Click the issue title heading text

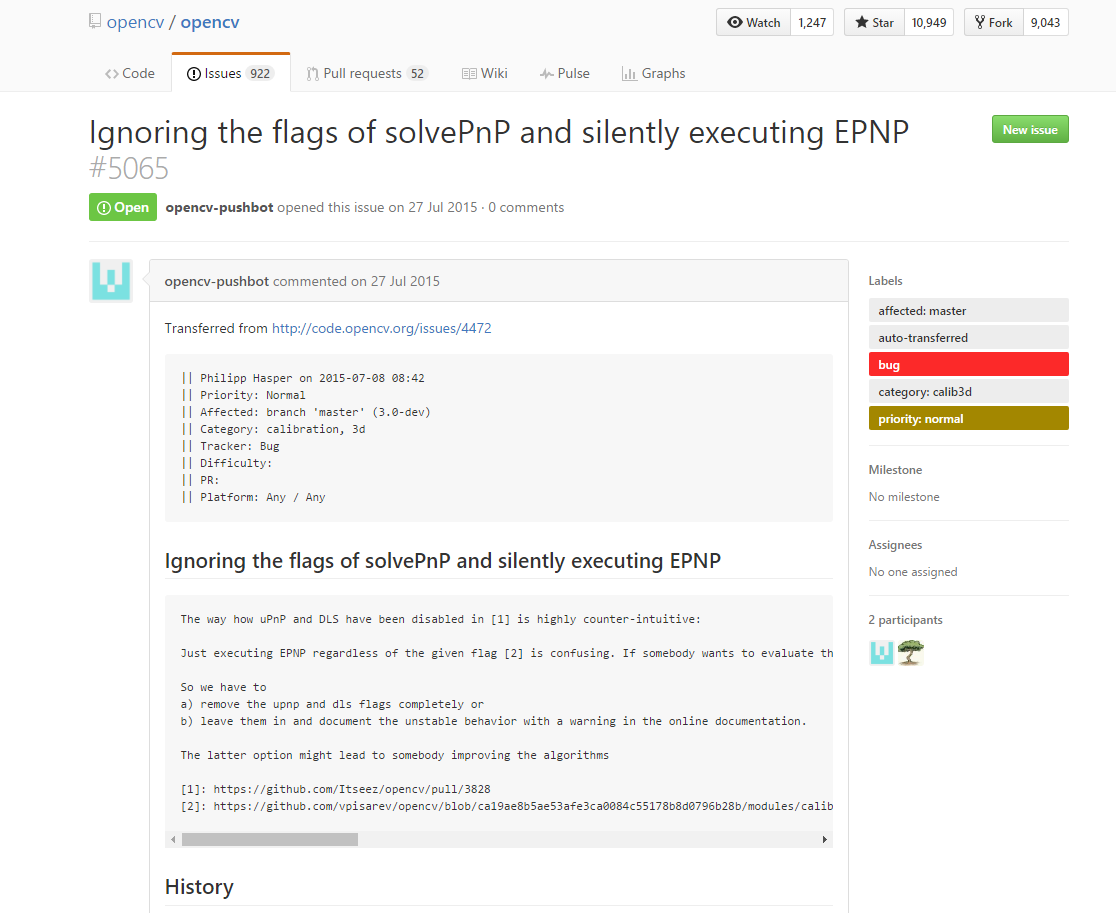click(x=499, y=132)
